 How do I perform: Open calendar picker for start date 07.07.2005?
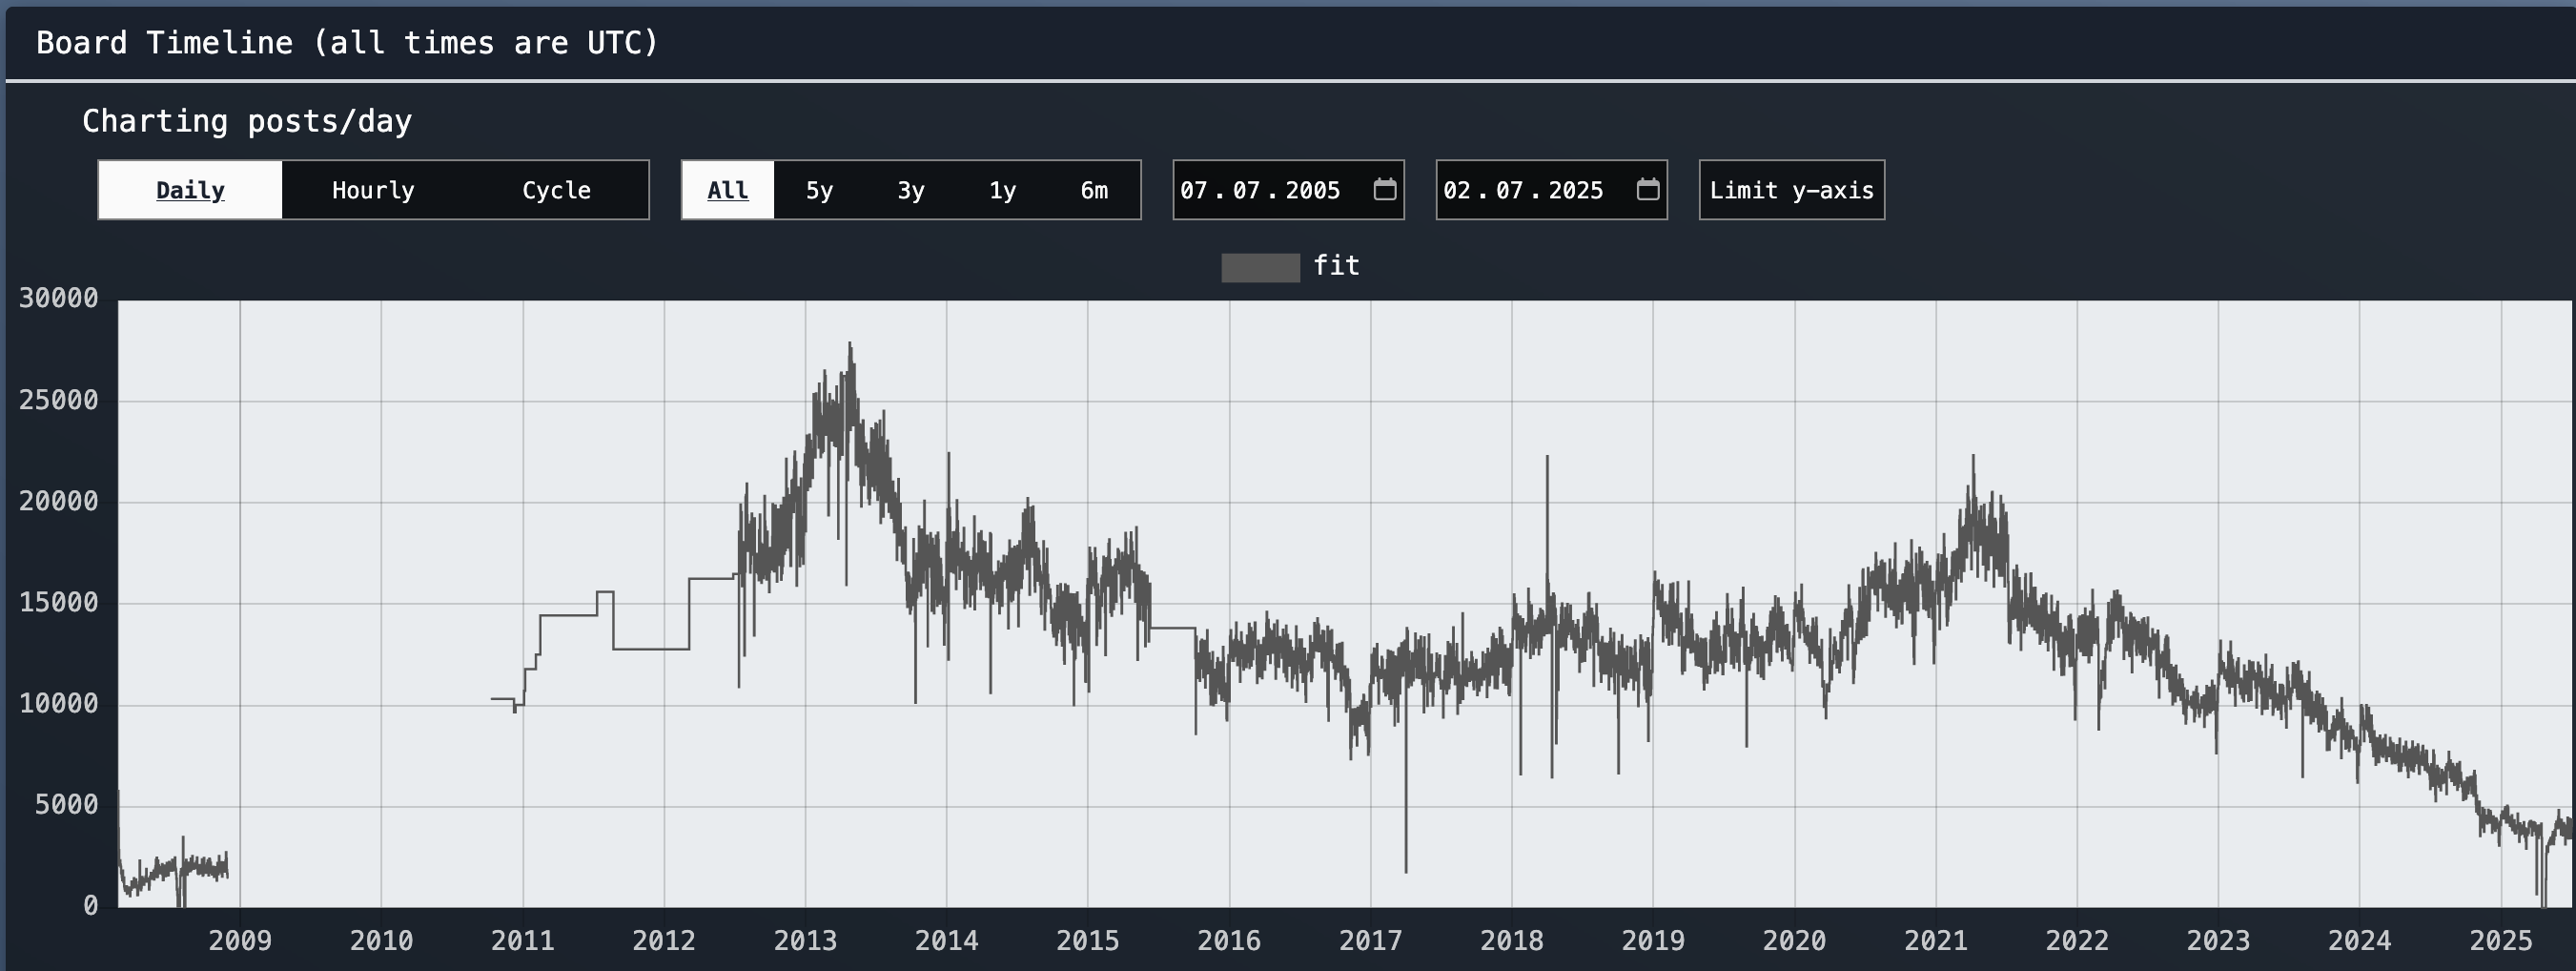click(x=1384, y=189)
